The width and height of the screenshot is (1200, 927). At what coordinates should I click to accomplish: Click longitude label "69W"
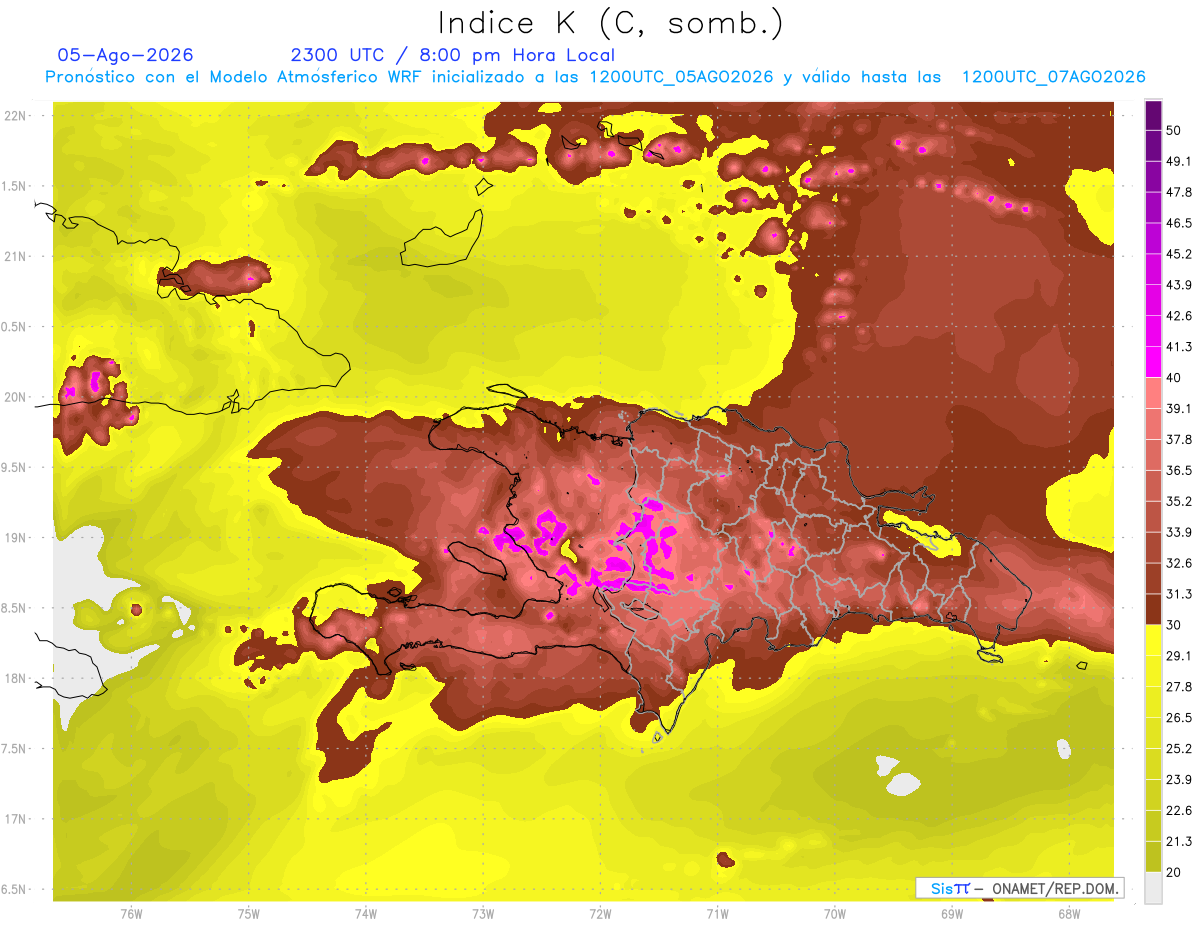pos(952,914)
